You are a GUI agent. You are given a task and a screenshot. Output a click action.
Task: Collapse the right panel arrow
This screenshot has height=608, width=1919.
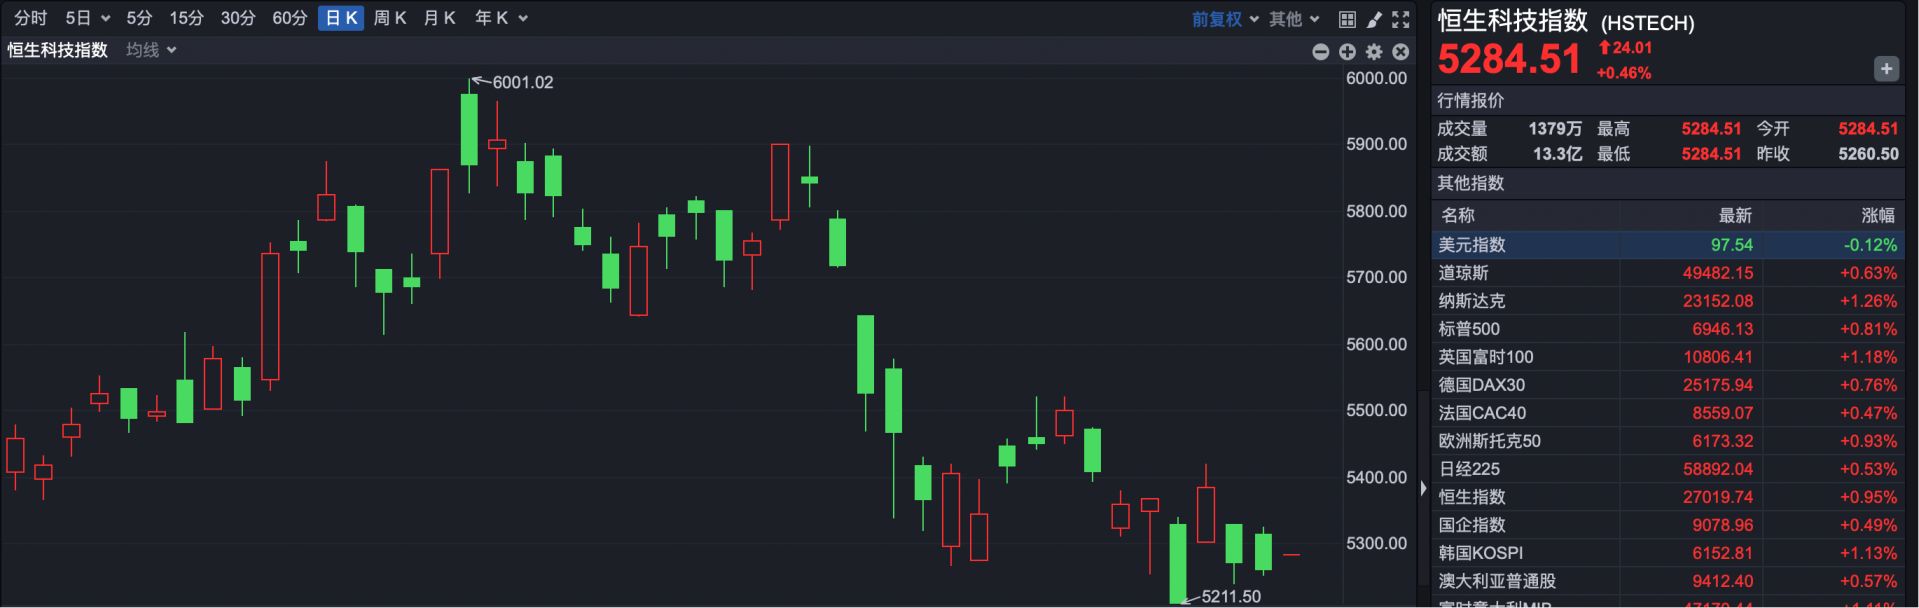[1423, 489]
